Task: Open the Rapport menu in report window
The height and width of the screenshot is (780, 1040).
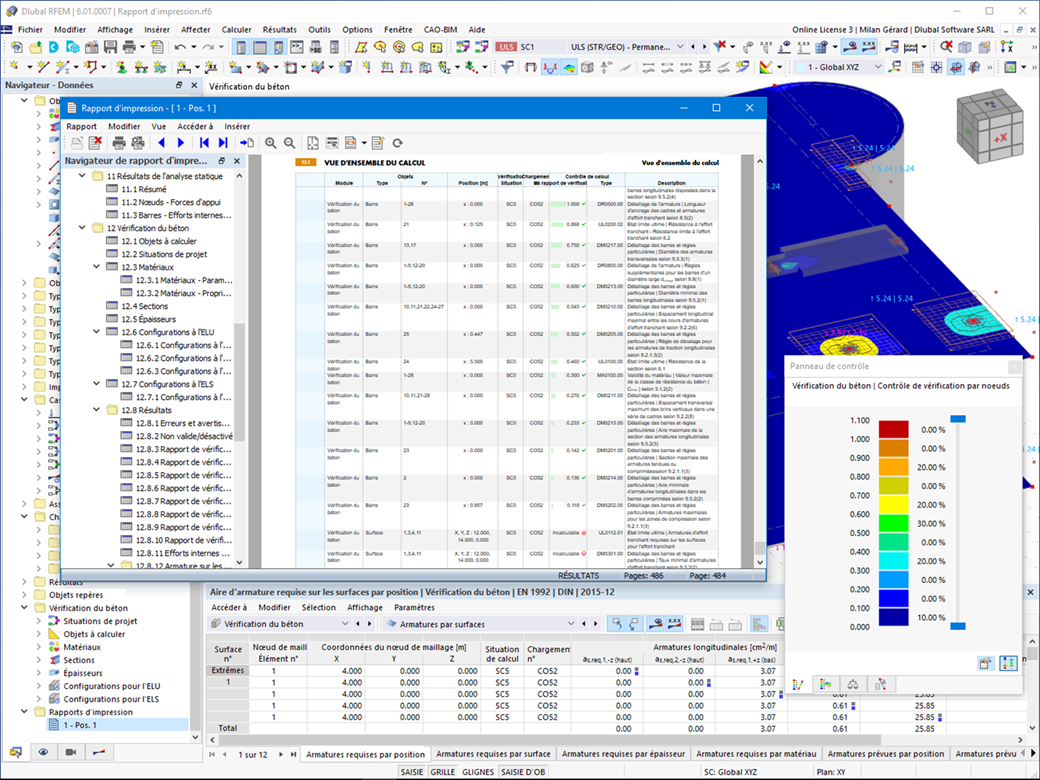Action: pos(81,127)
